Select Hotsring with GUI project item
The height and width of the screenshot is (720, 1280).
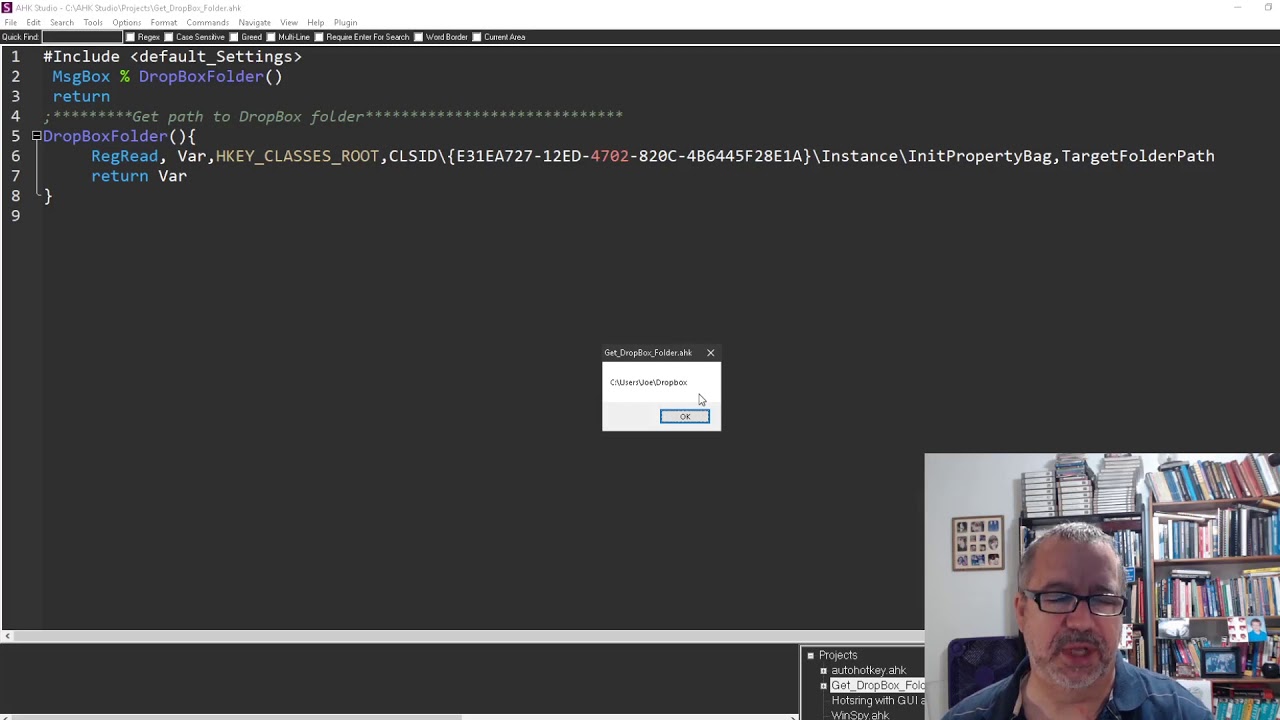click(878, 700)
